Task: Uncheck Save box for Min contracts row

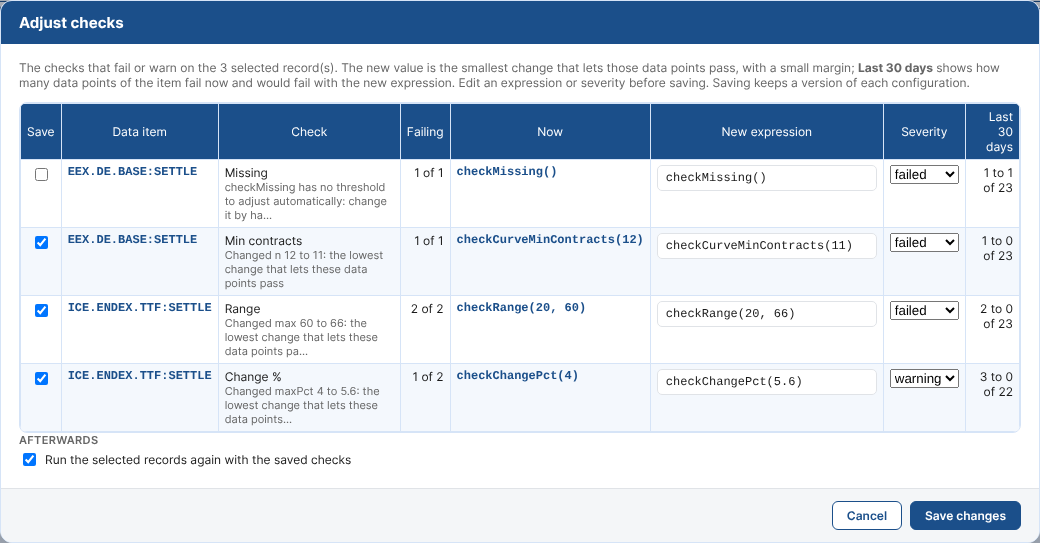Action: tap(41, 243)
